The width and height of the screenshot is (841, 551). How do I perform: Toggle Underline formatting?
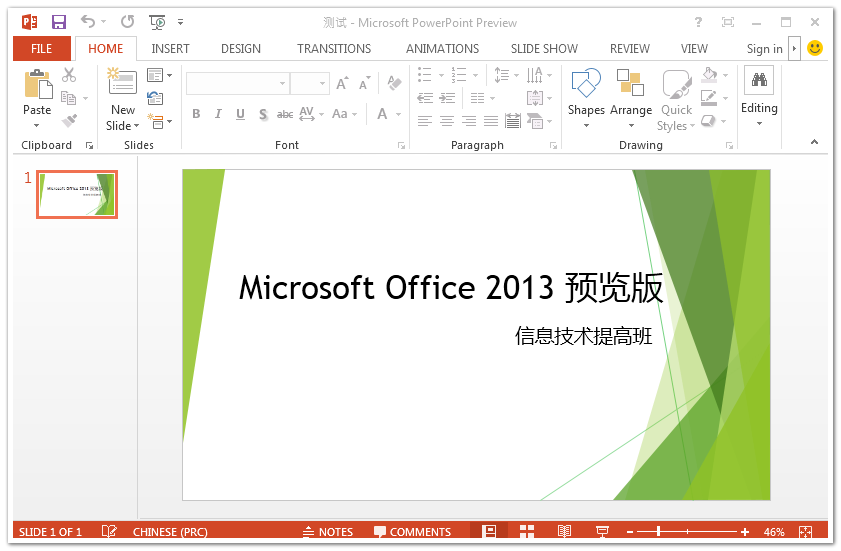click(x=240, y=114)
